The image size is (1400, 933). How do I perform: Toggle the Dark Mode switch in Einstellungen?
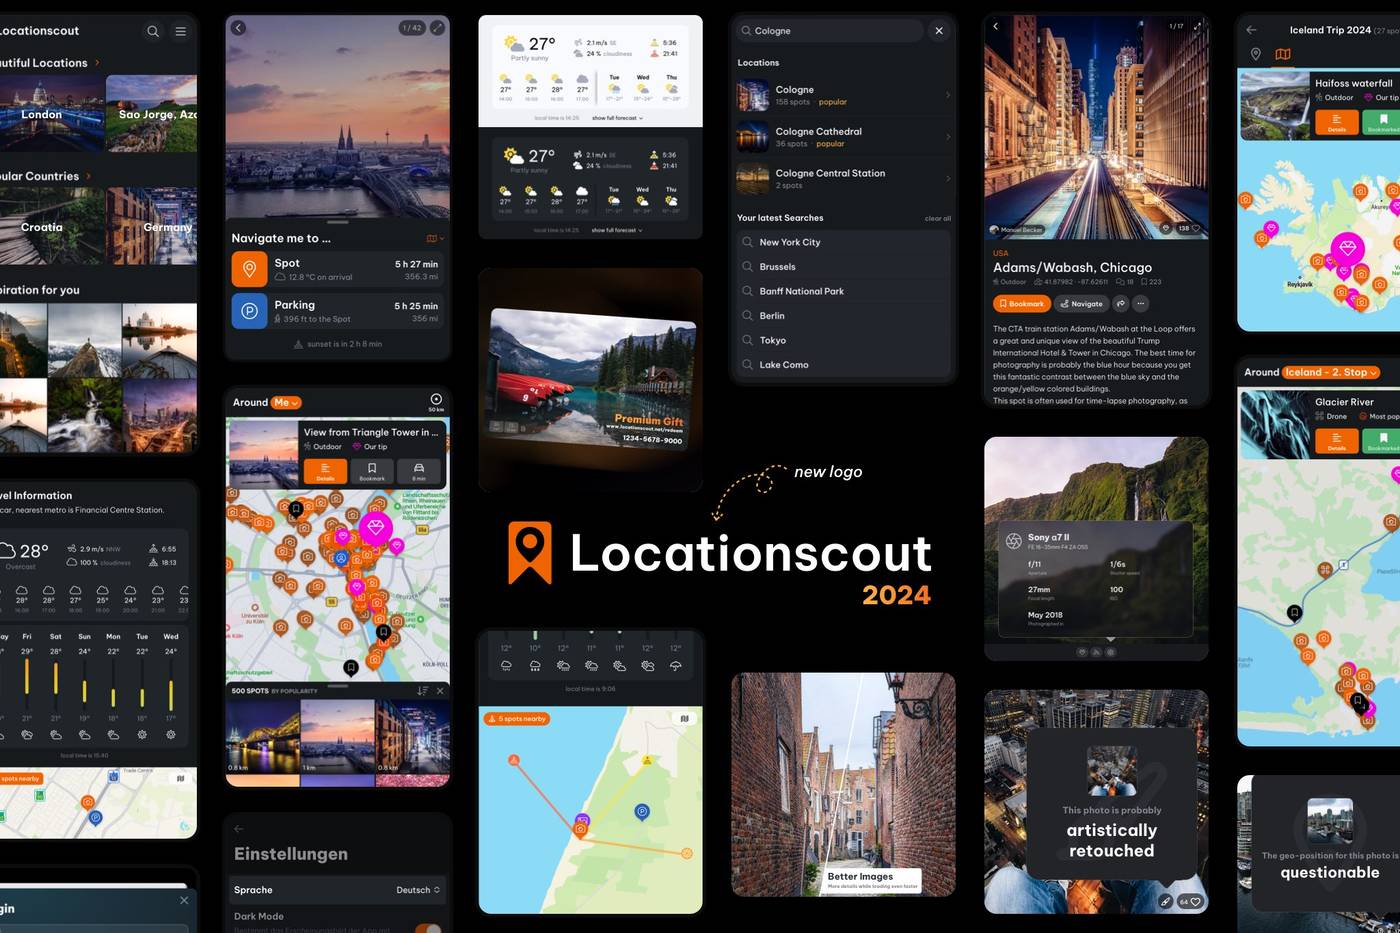tap(428, 929)
